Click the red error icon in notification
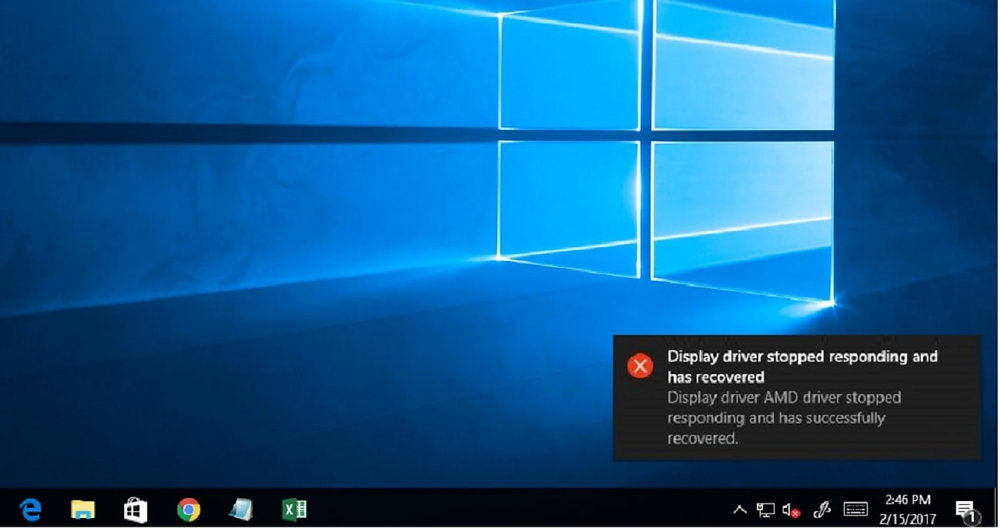The height and width of the screenshot is (528, 1000). click(640, 366)
